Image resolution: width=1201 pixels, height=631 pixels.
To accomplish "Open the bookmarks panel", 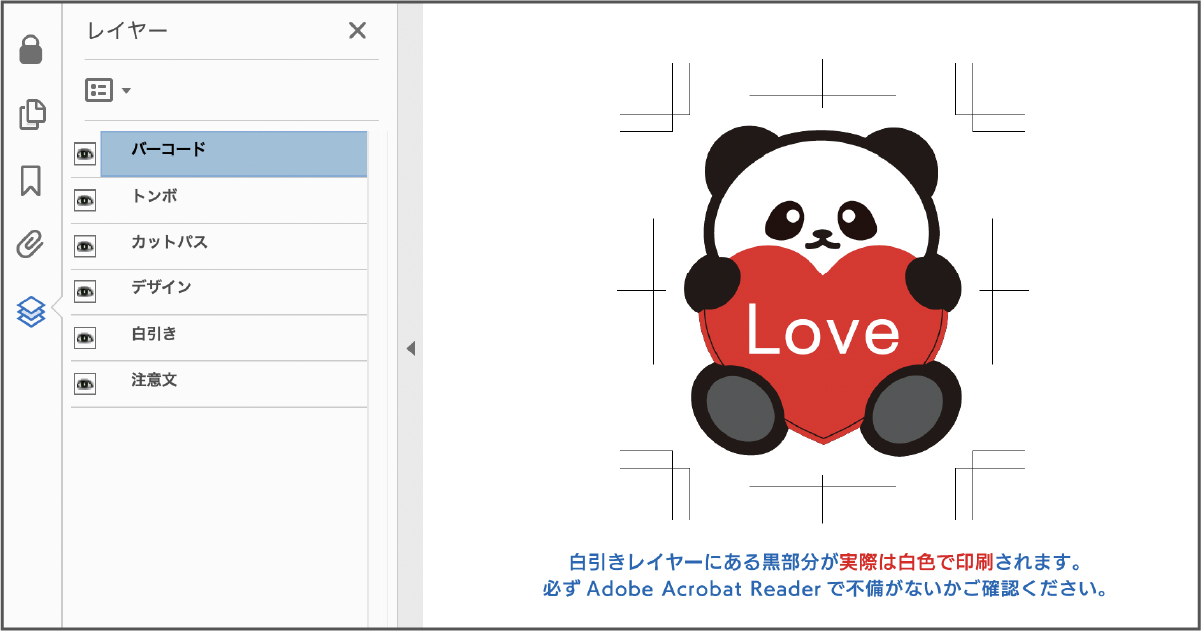I will click(x=31, y=181).
